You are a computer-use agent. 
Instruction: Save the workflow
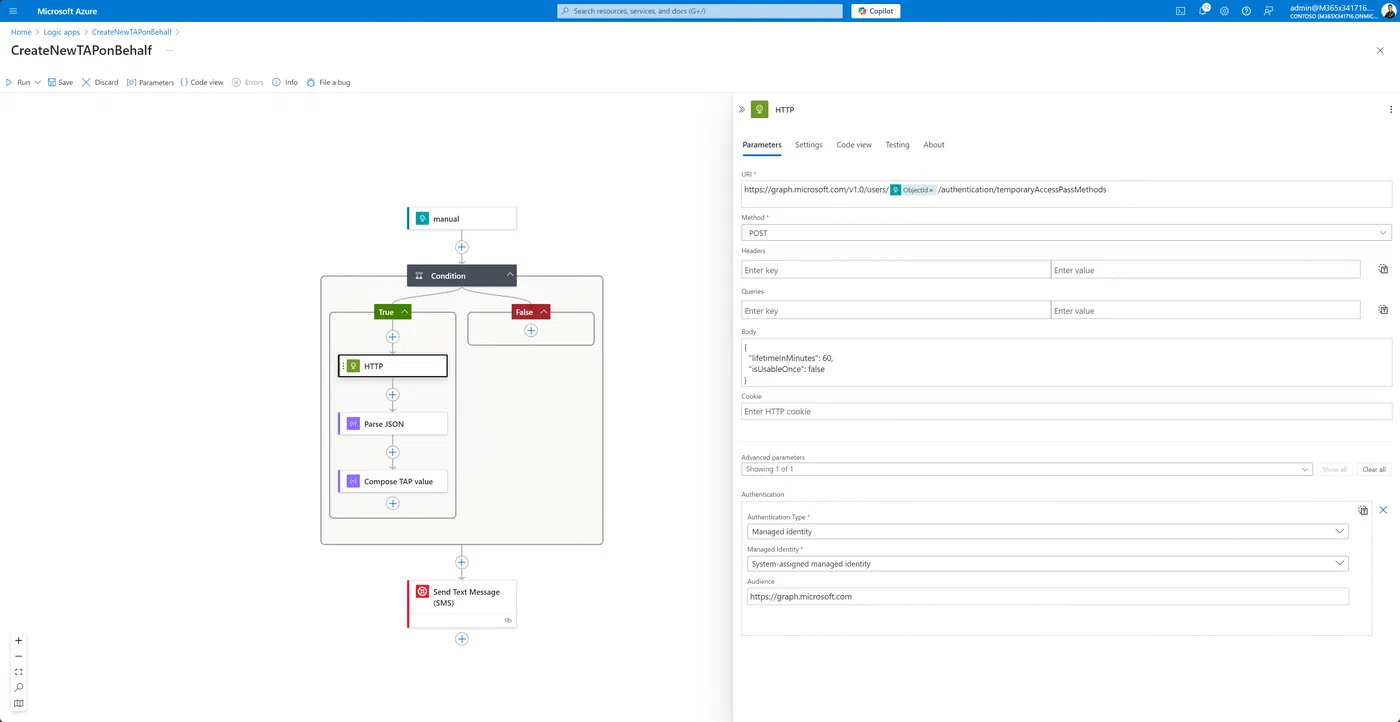pos(60,82)
